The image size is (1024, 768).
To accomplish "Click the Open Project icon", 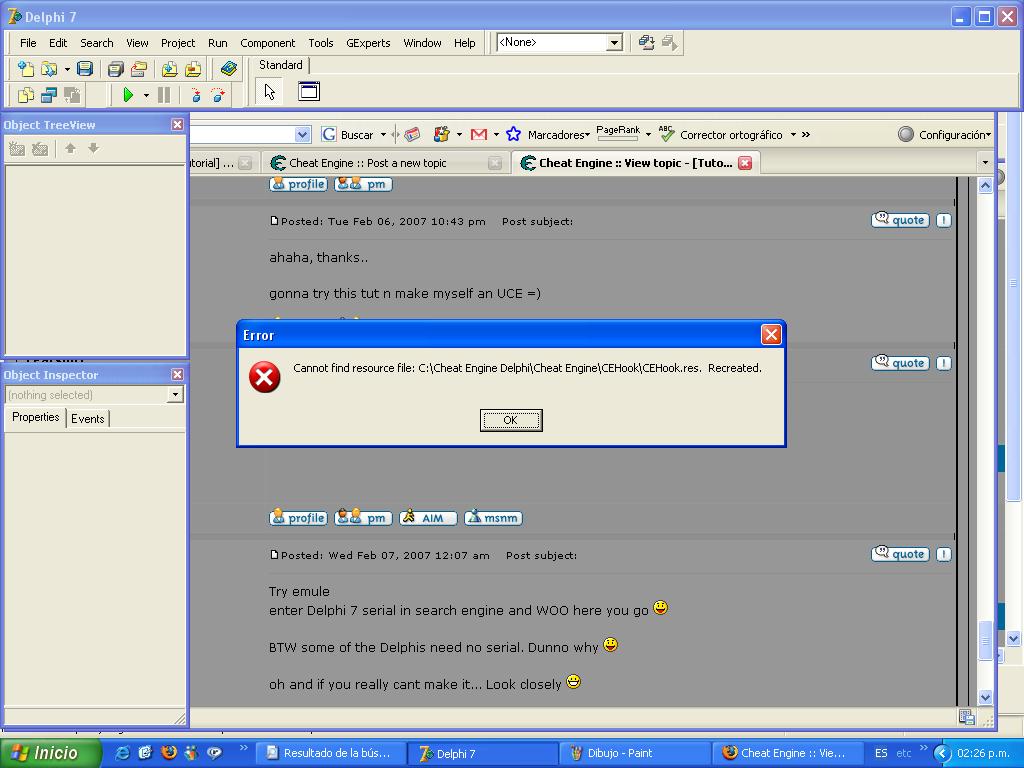I will click(138, 69).
